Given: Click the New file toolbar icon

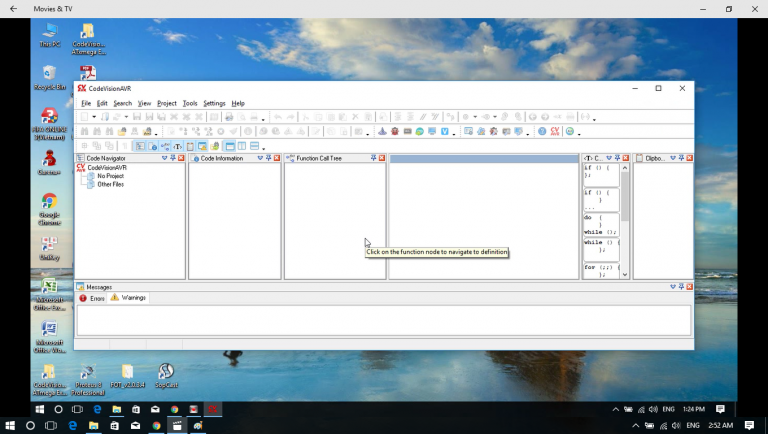Looking at the screenshot, I should (x=83, y=117).
